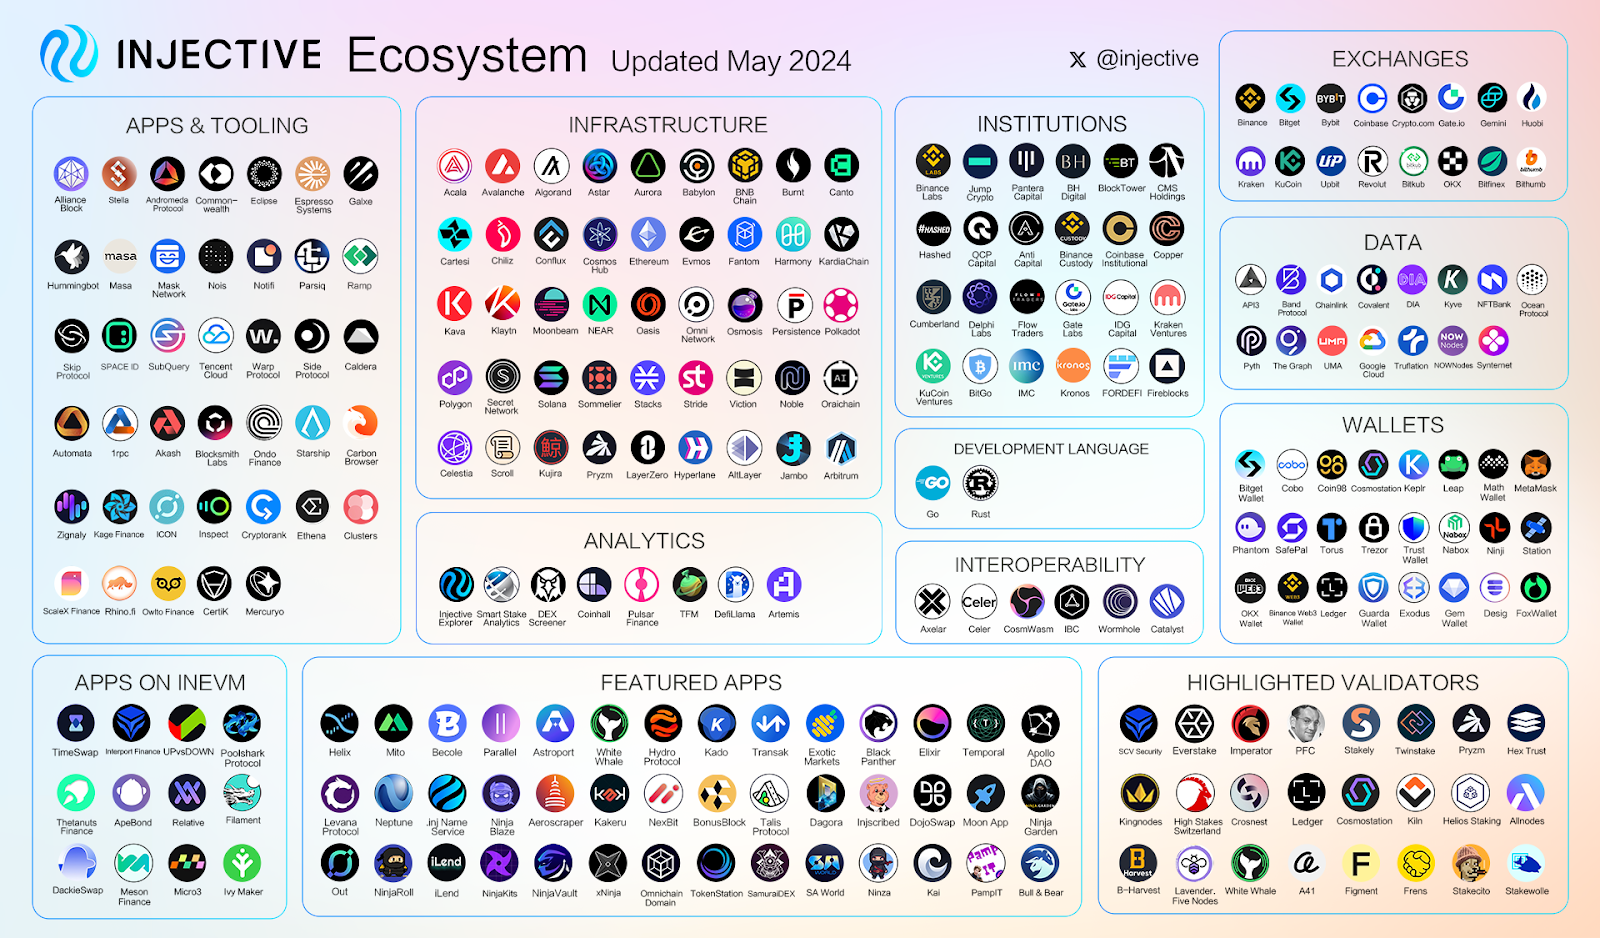1600x938 pixels.
Task: Select The Graph icon
Action: (x=1291, y=341)
